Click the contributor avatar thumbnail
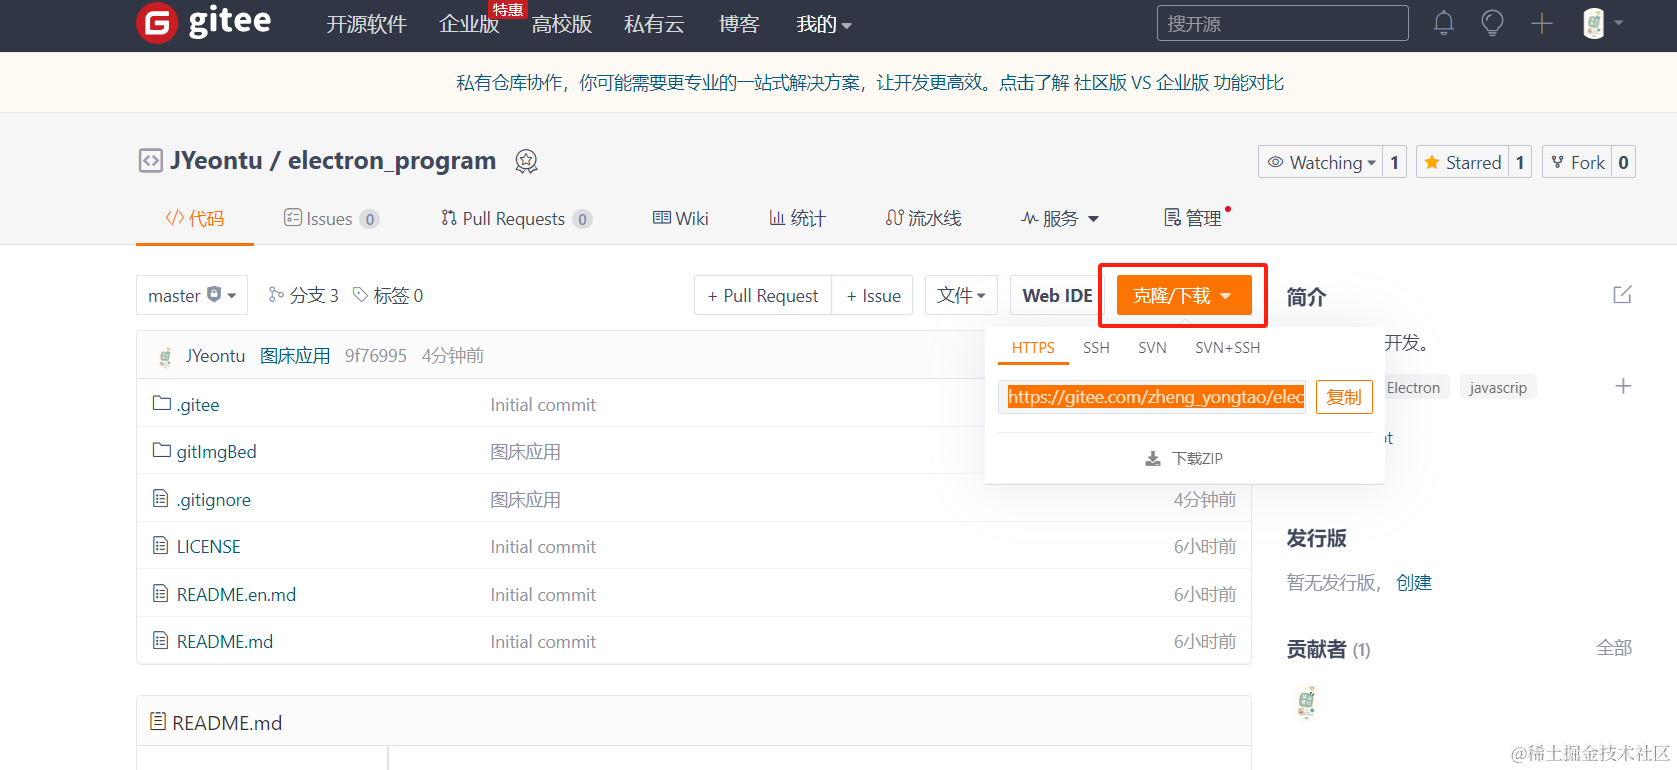 tap(1306, 702)
